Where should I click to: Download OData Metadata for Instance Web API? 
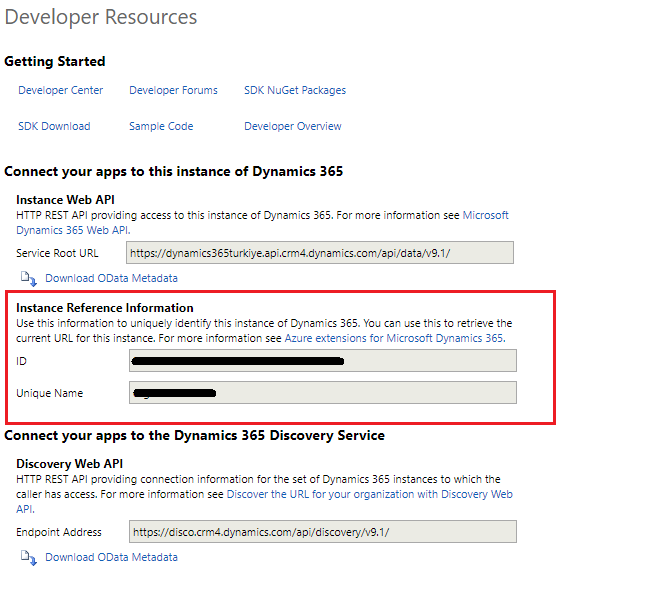point(111,278)
